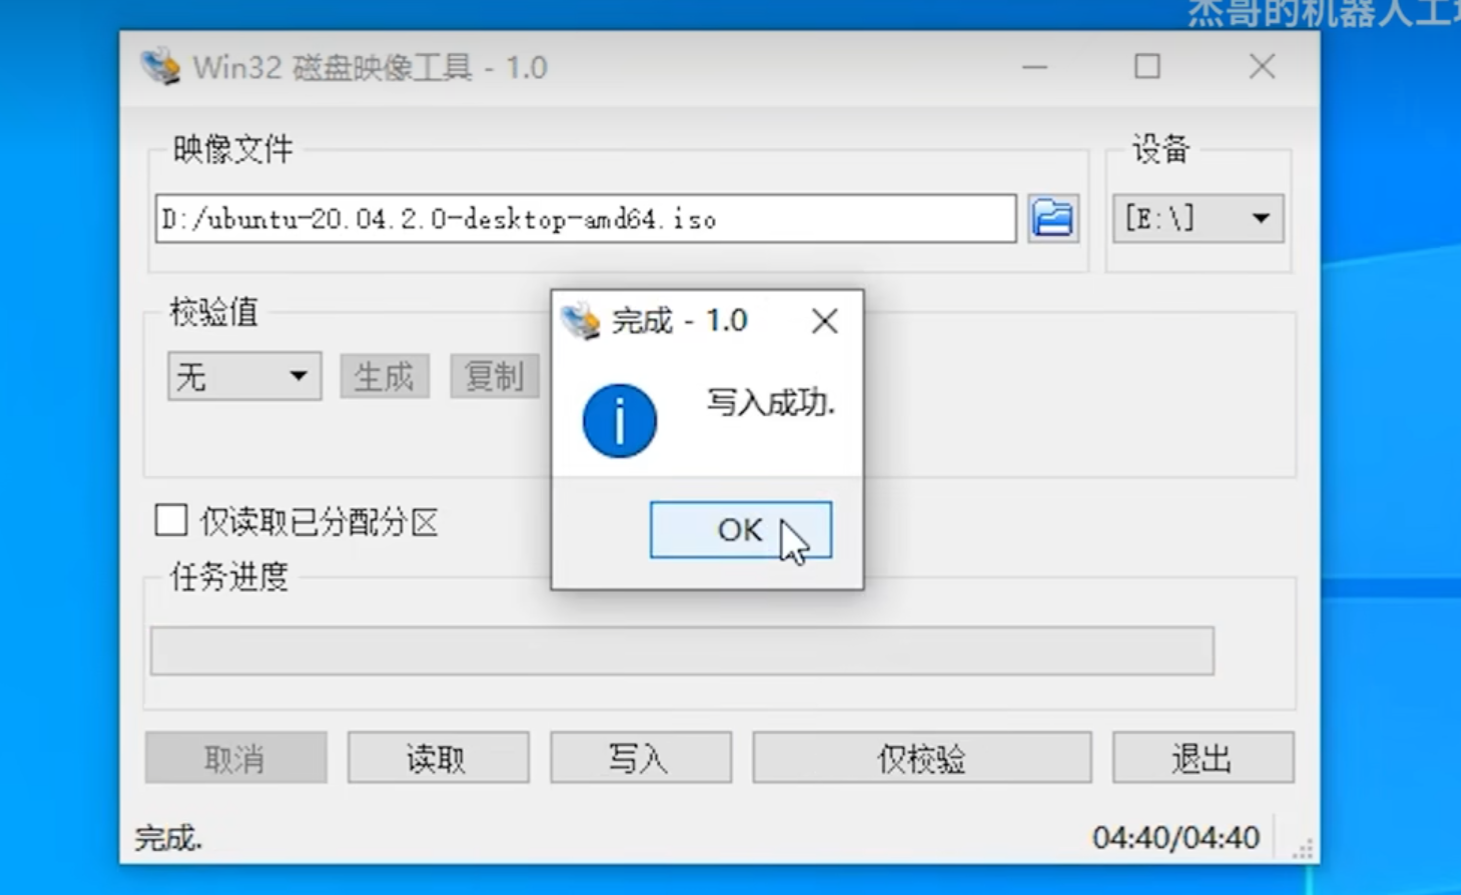Click the resize grip in the status bar corner
The image size is (1461, 895).
pos(1302,848)
